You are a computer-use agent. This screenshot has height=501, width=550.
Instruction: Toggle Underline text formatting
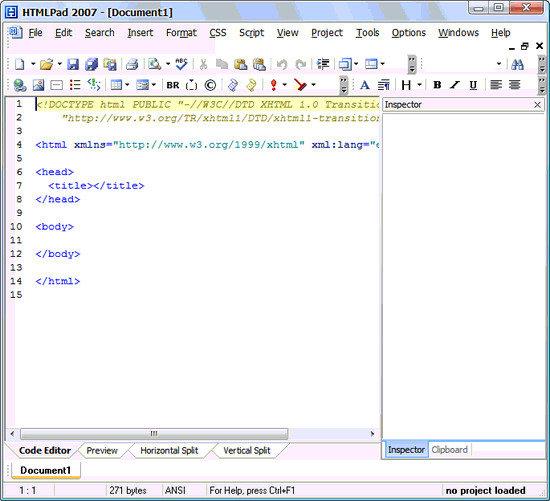click(x=473, y=85)
